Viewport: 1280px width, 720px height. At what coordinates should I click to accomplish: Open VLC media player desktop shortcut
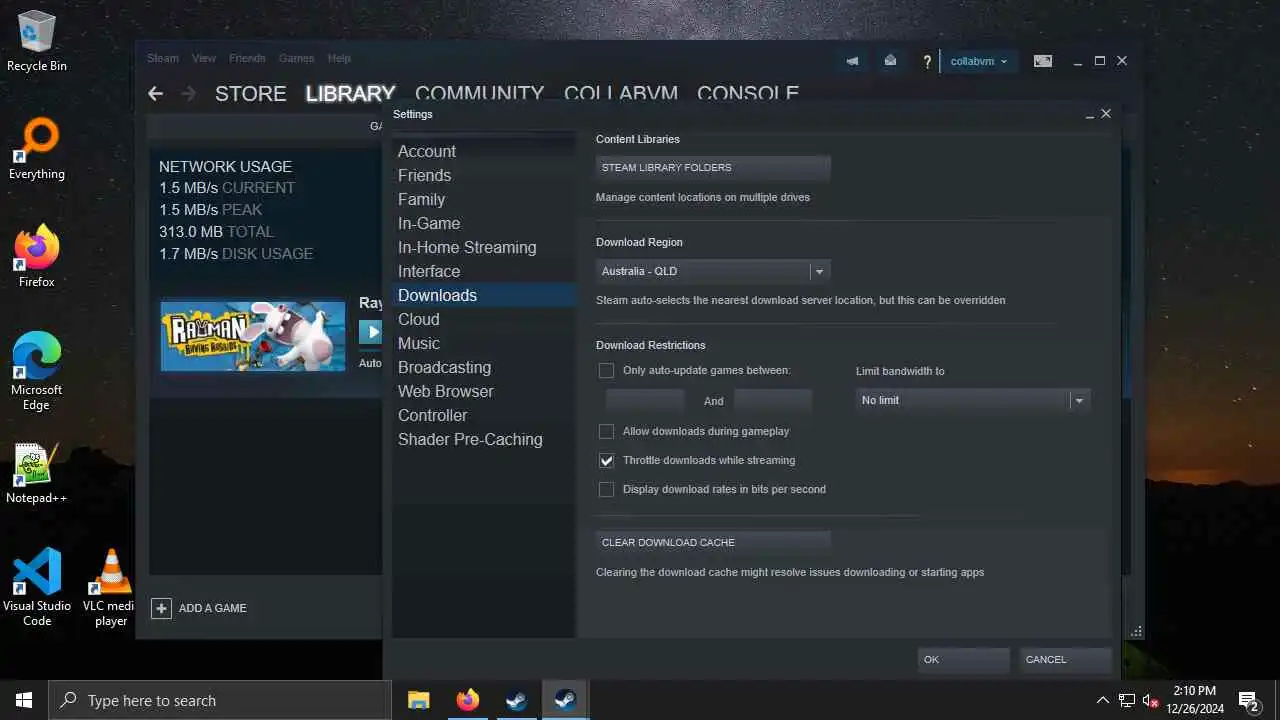[x=110, y=588]
